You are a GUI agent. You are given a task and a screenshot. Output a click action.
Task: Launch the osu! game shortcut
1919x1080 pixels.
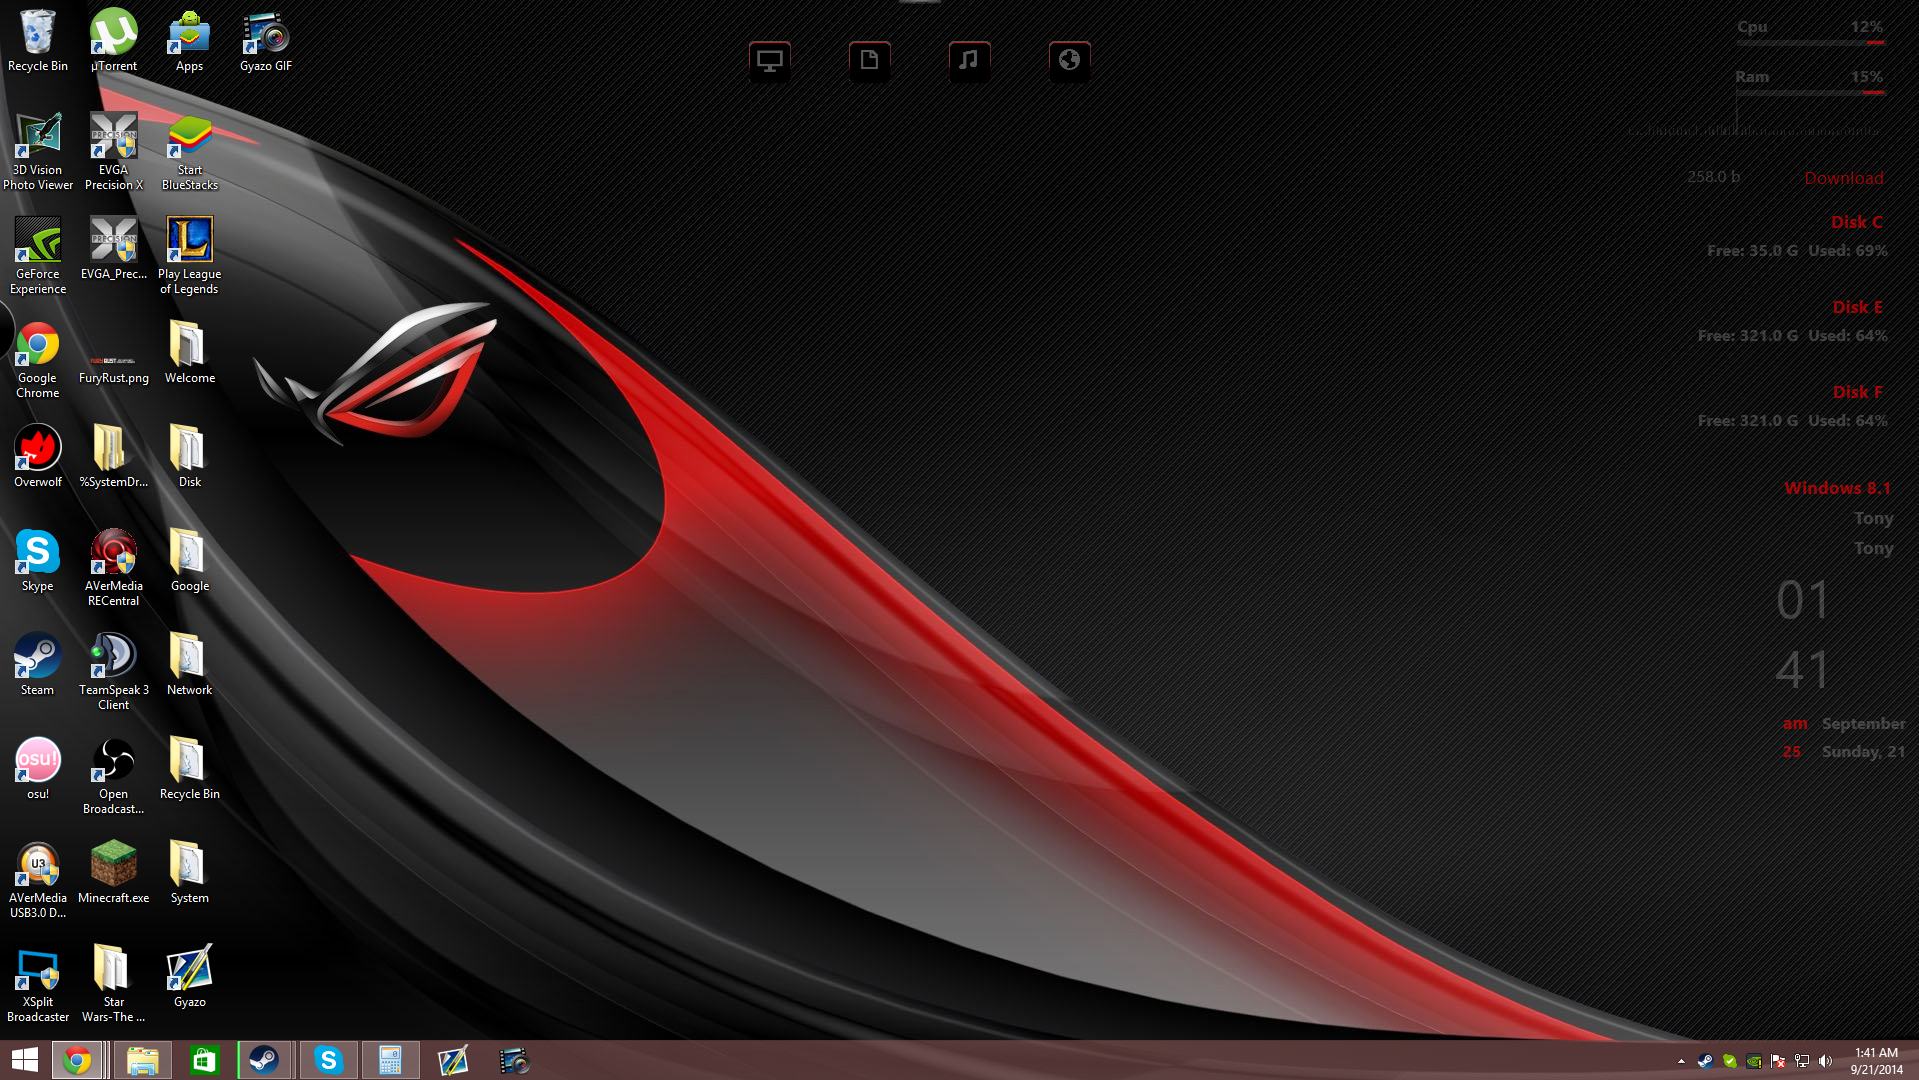coord(38,768)
